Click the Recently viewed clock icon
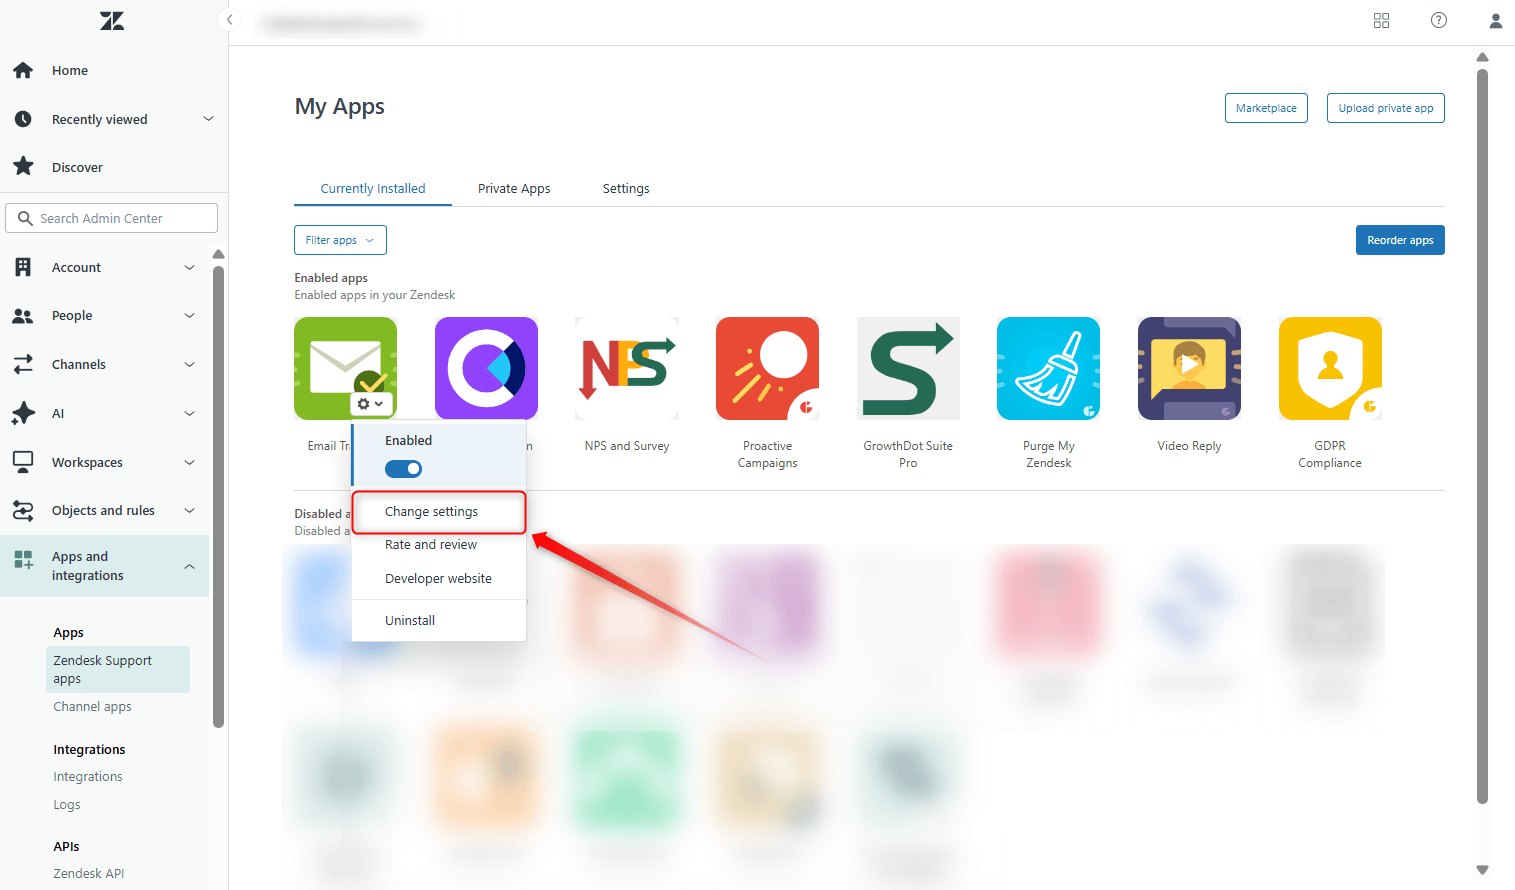Screen dimensions: 1515x890 click(x=23, y=119)
